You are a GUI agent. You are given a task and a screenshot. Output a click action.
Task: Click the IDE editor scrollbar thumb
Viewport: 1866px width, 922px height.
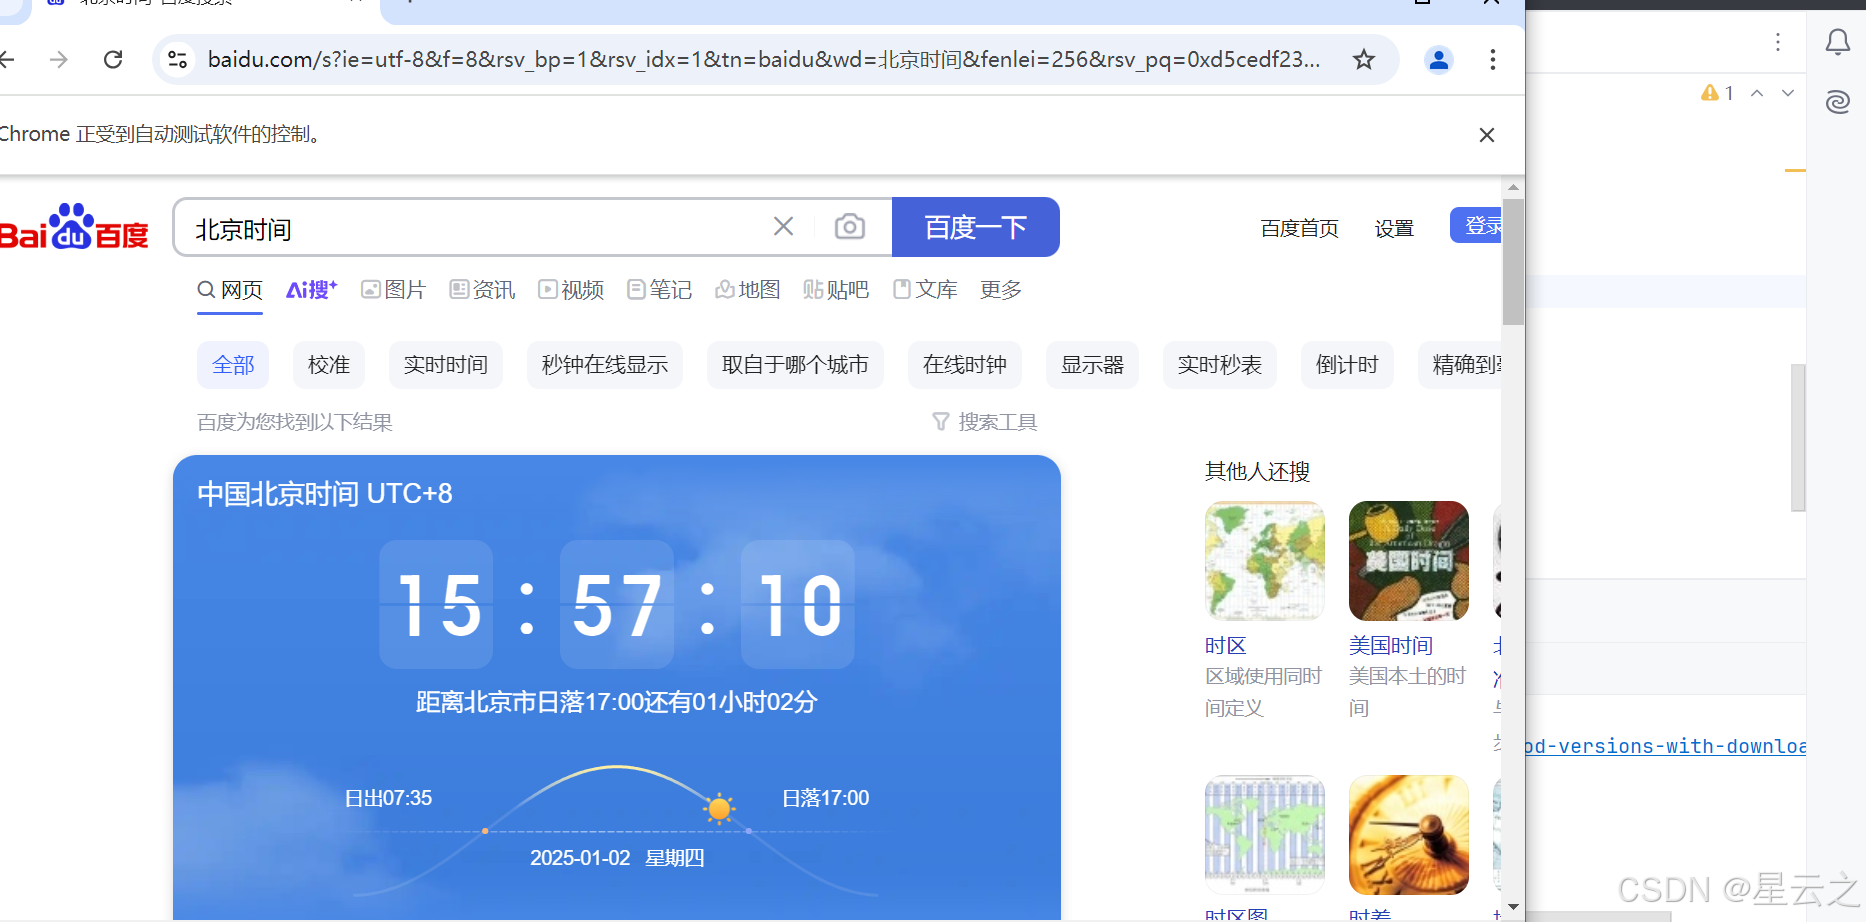1798,438
